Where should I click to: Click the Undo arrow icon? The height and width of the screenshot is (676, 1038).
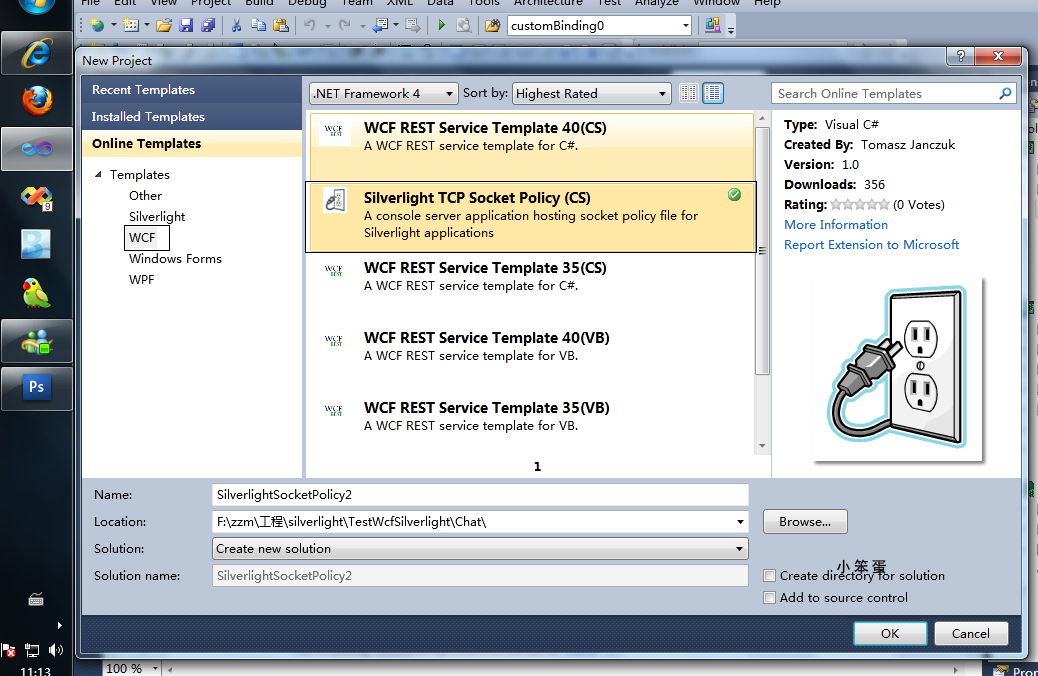pos(310,25)
